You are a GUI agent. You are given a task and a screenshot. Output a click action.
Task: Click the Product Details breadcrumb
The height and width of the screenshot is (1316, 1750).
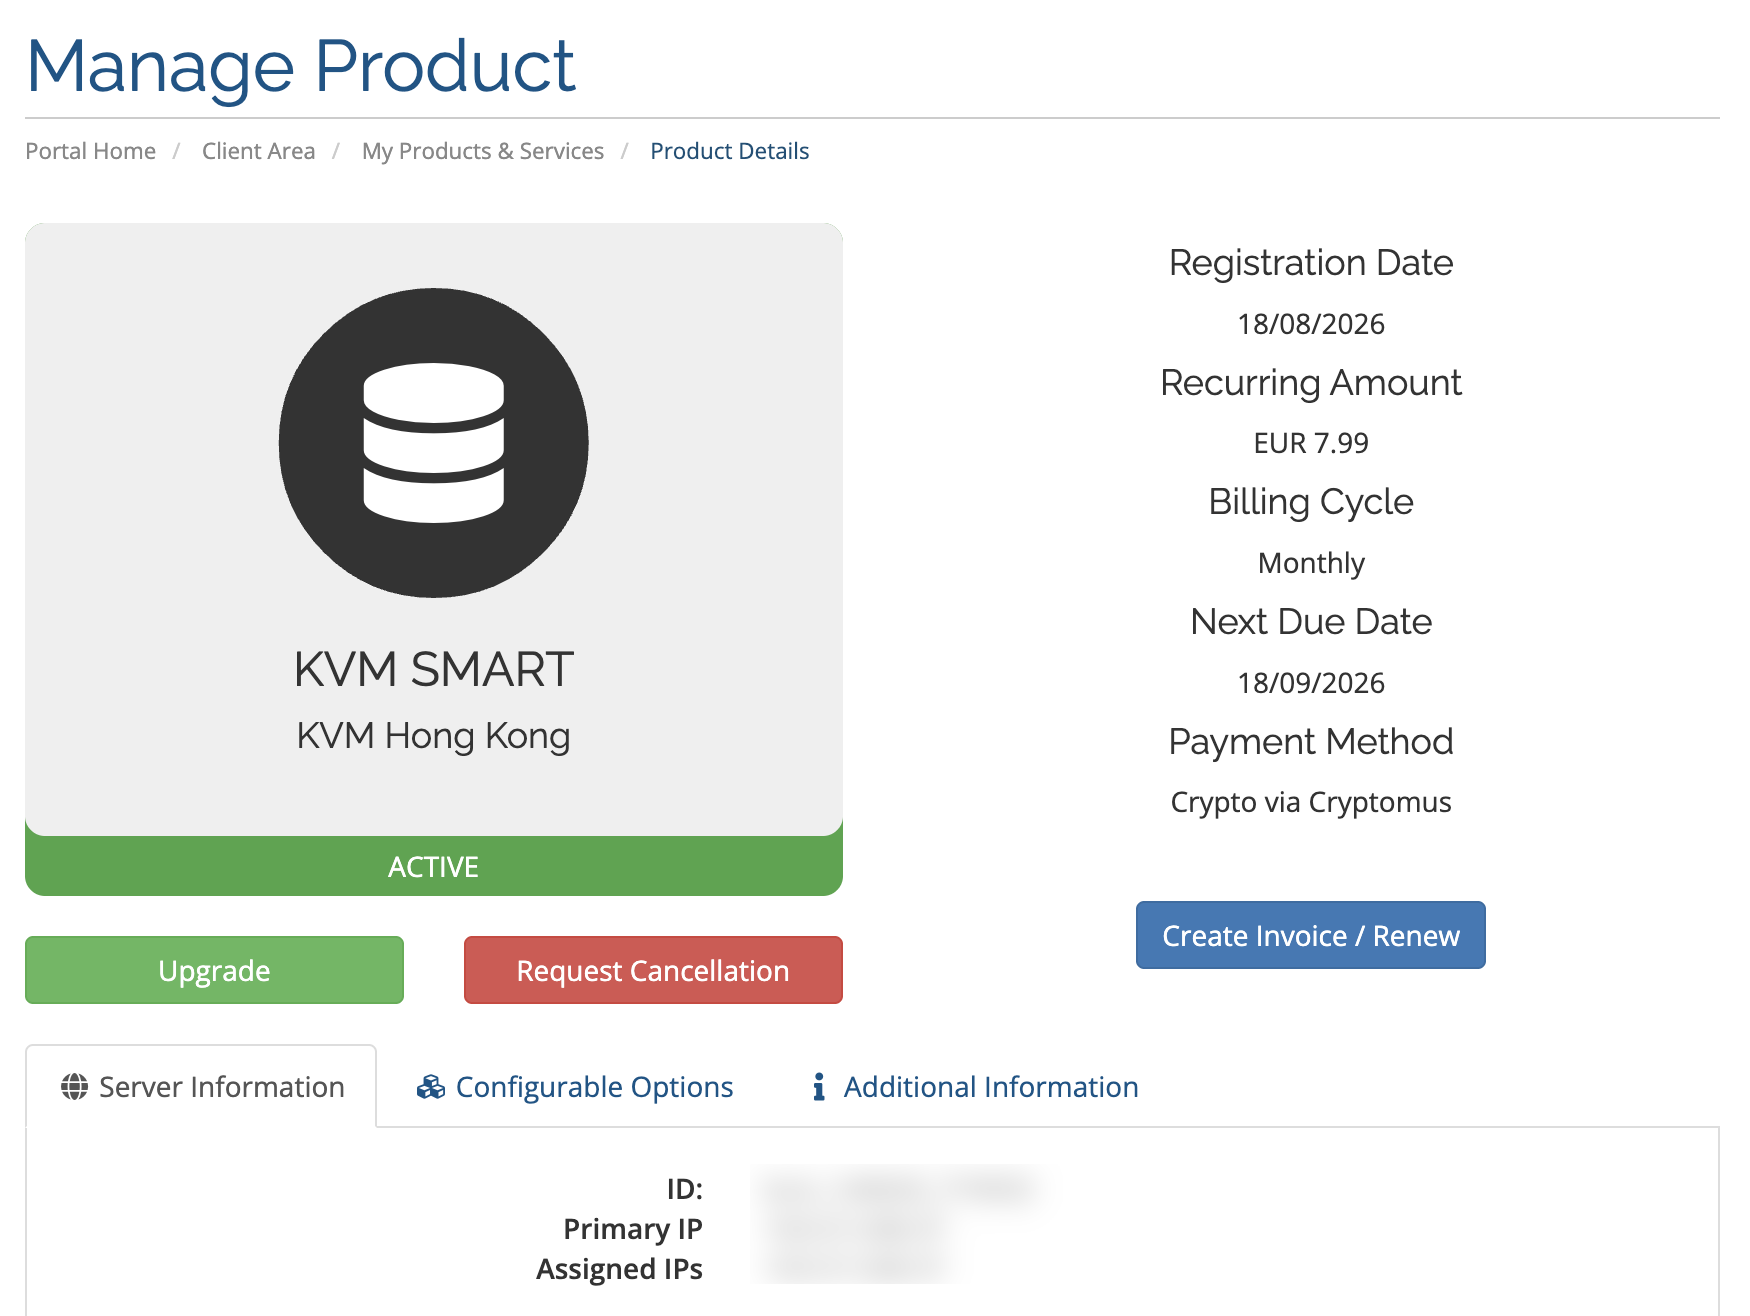(730, 151)
